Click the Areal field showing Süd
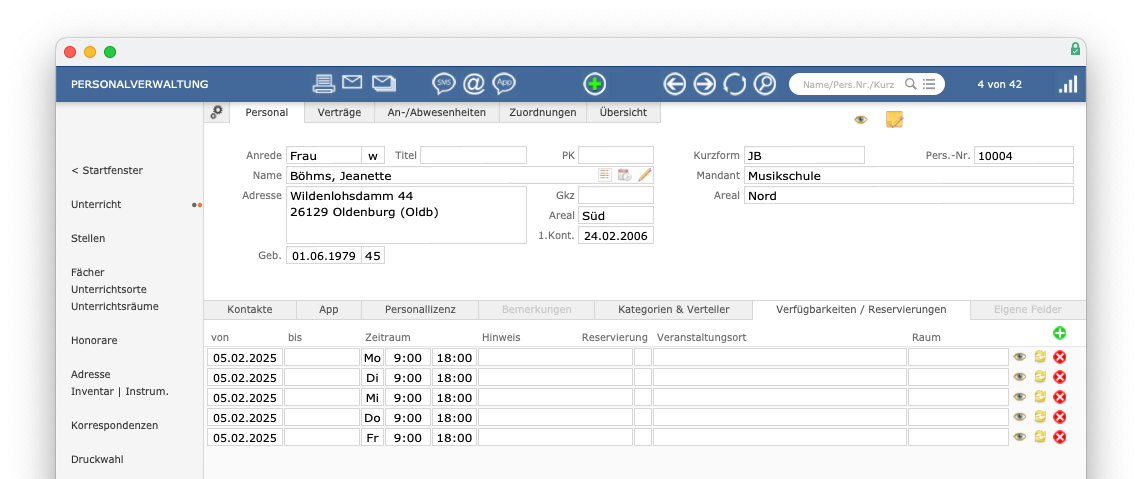 point(615,215)
